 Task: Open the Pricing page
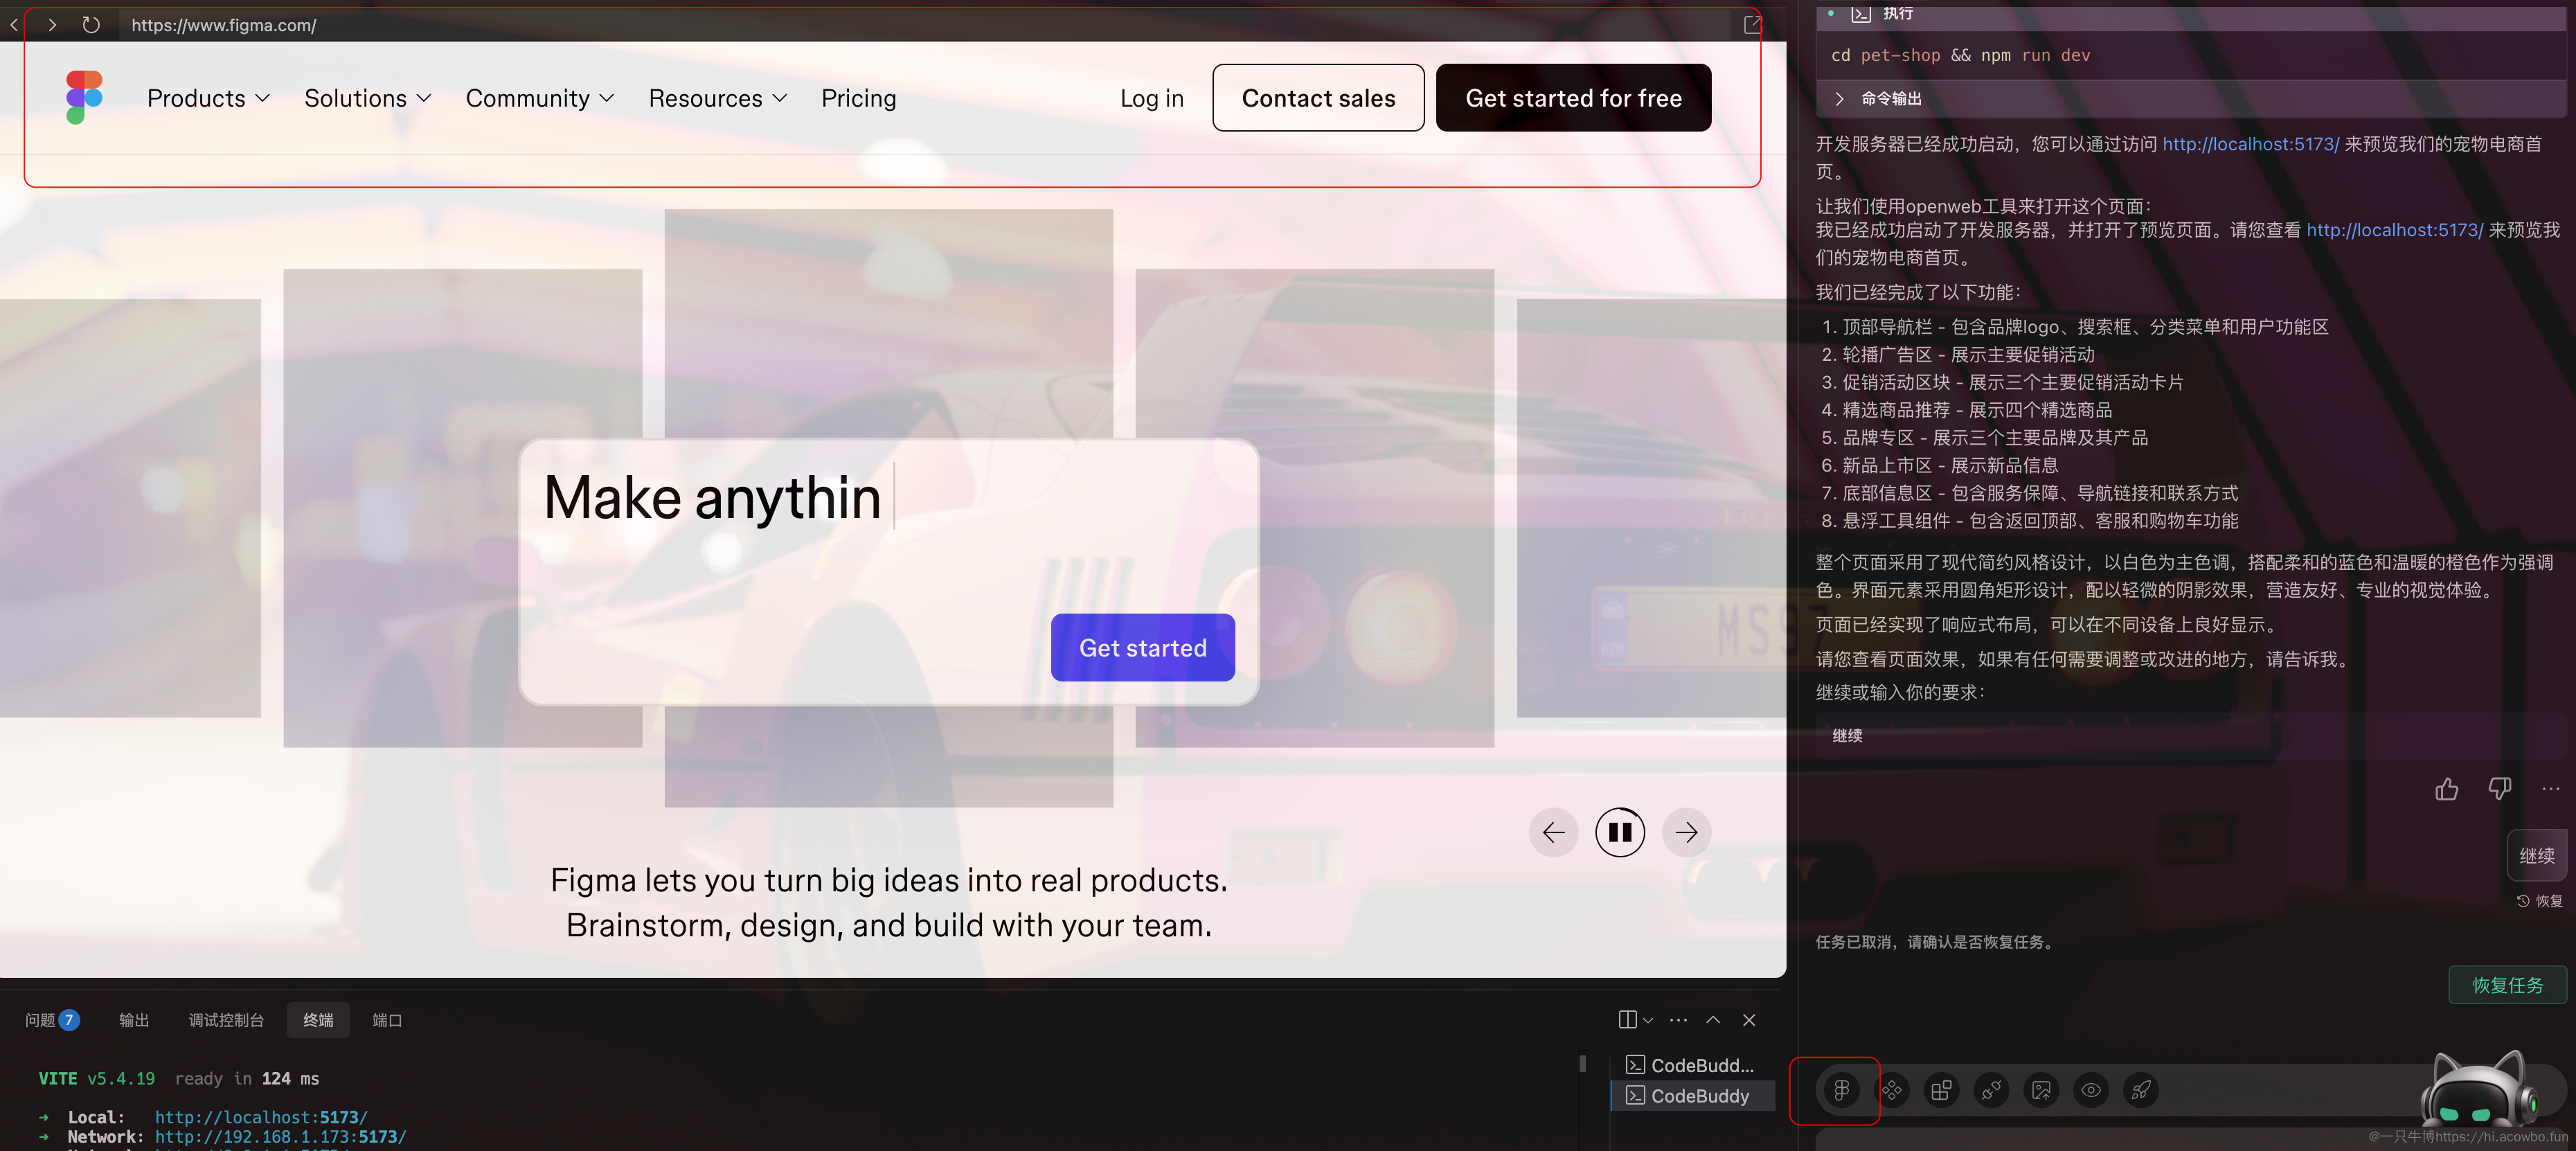click(858, 98)
